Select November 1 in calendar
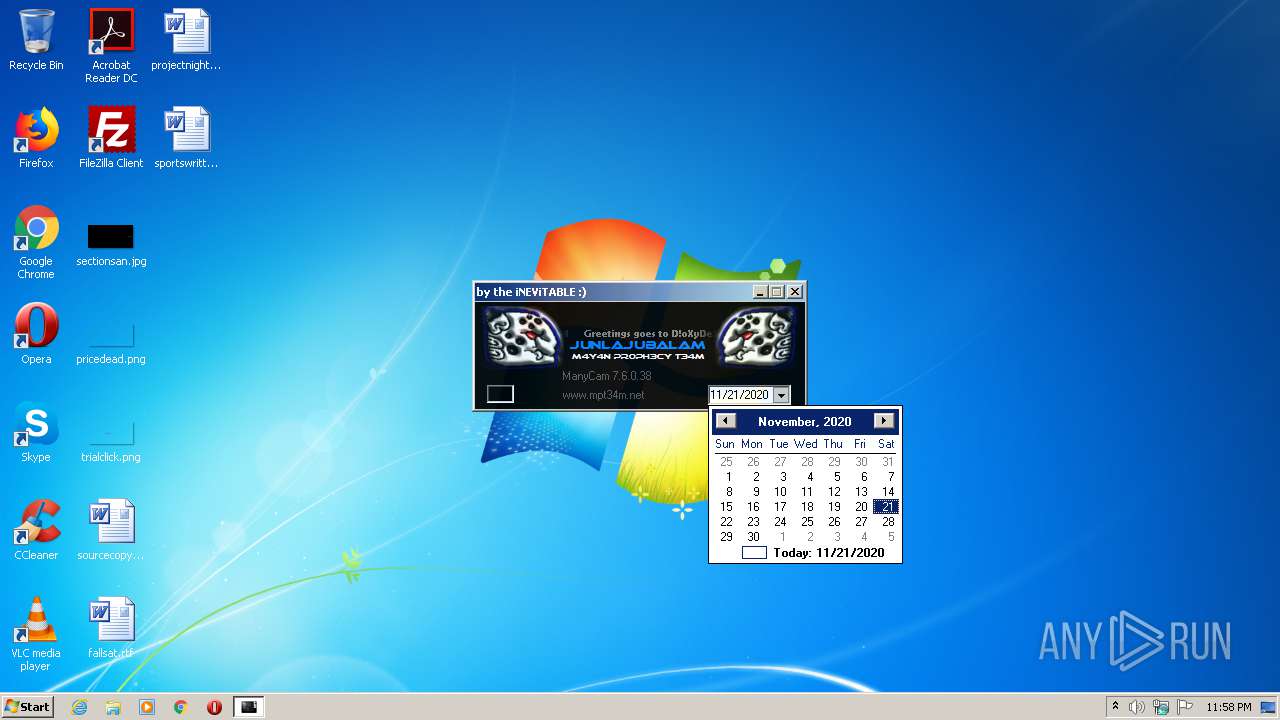Screen dimensions: 1280x720 pyautogui.click(x=729, y=477)
